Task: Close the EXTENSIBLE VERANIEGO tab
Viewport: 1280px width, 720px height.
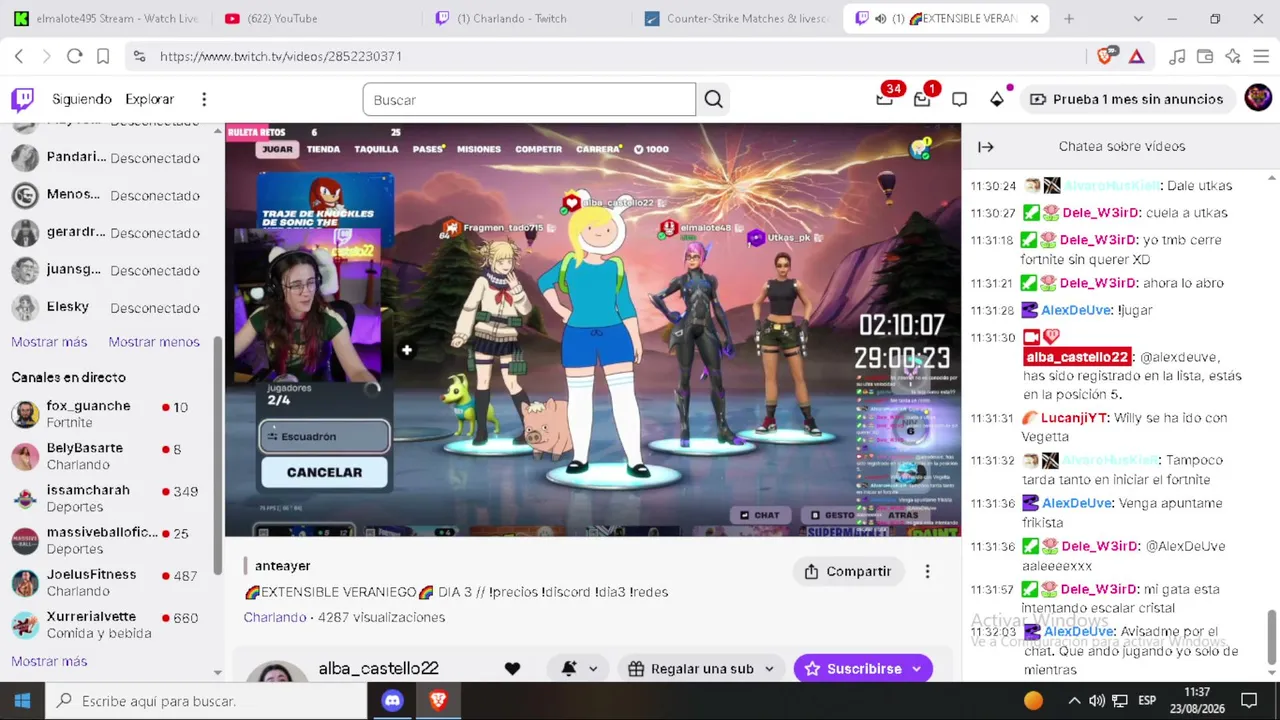Action: (x=1034, y=19)
